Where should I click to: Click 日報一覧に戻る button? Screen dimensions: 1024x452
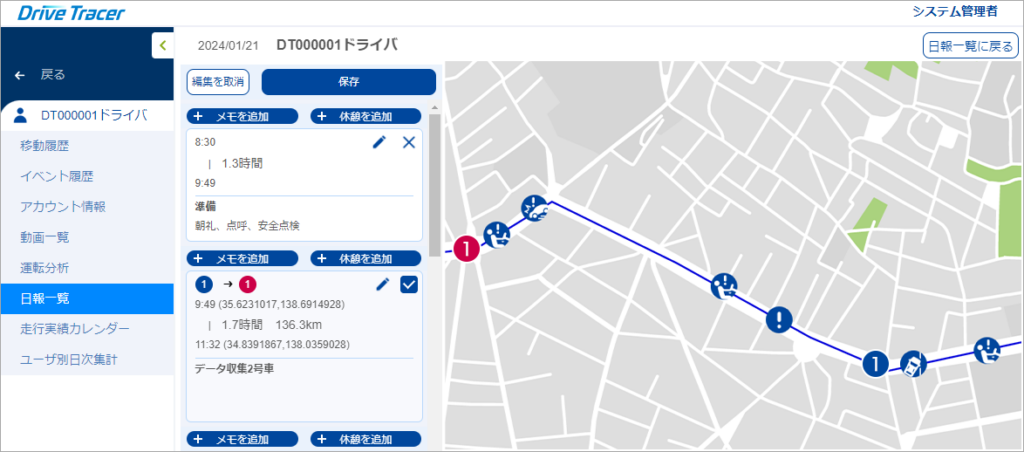click(970, 46)
